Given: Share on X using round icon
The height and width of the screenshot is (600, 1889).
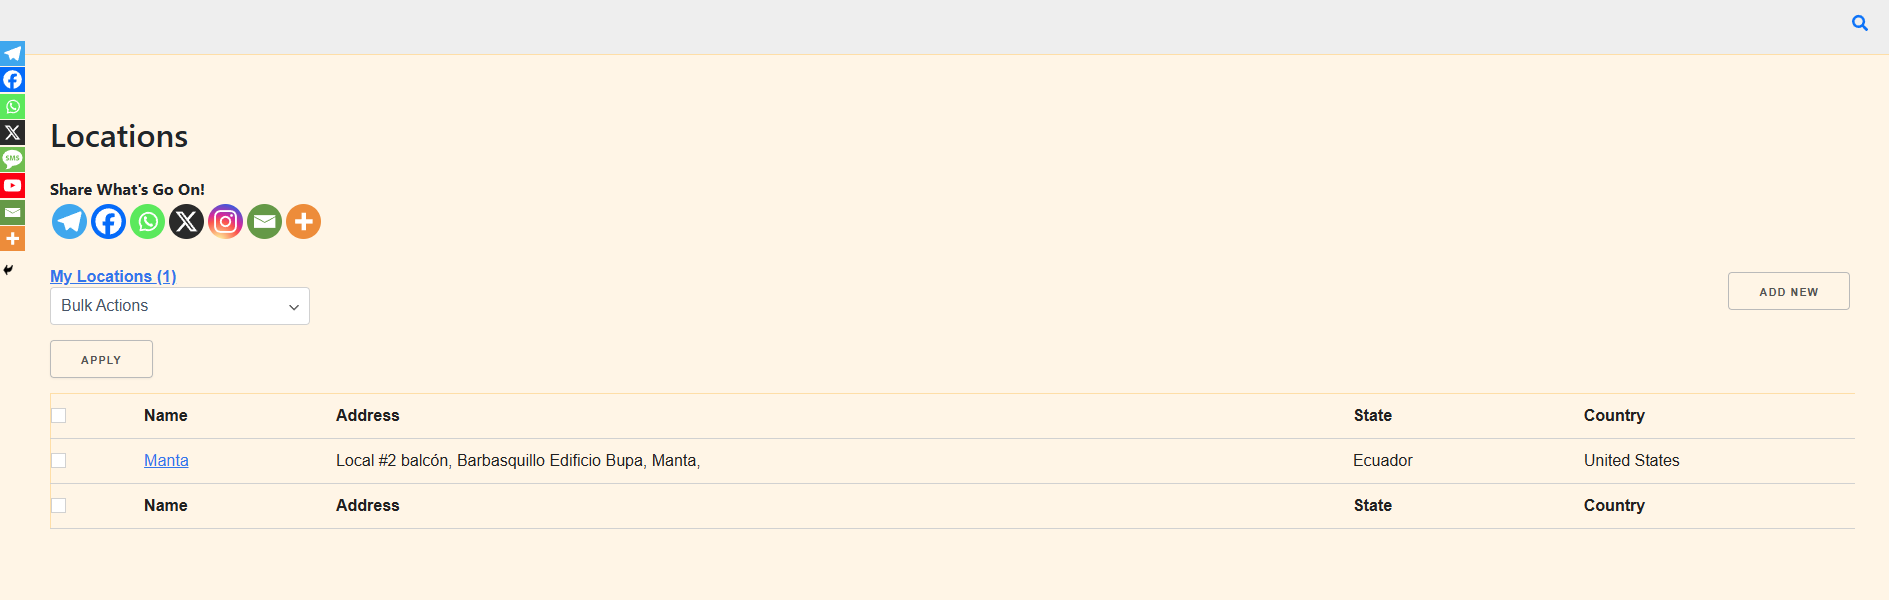Looking at the screenshot, I should [186, 221].
